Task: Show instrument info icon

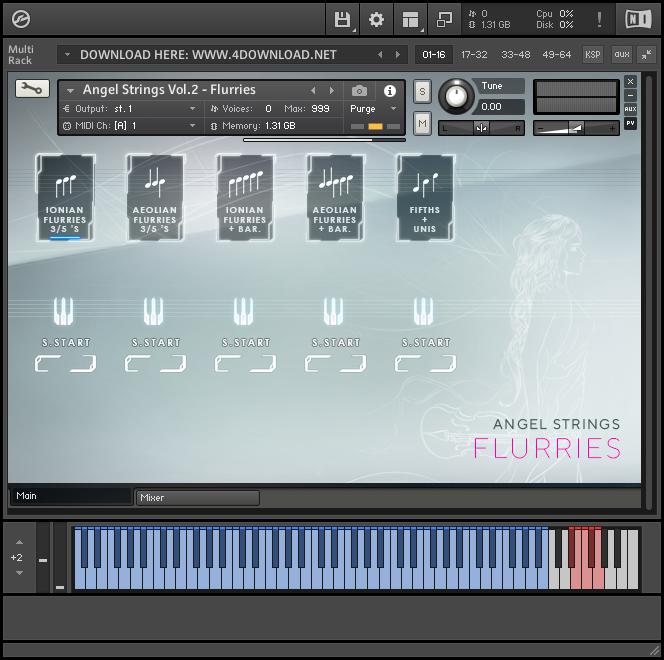Action: point(390,91)
